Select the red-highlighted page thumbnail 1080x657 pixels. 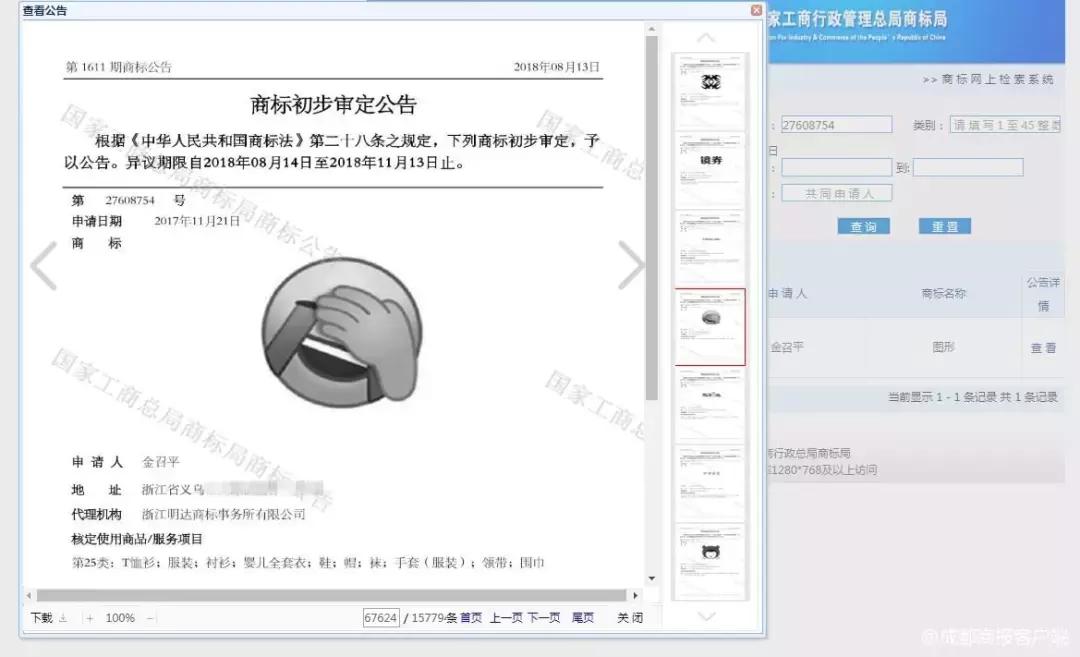point(710,325)
